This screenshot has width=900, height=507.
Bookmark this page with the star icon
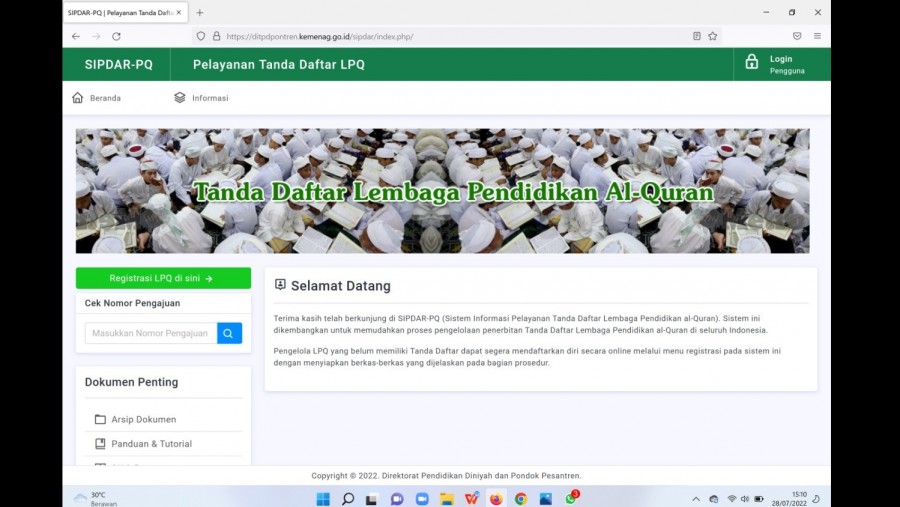[713, 36]
